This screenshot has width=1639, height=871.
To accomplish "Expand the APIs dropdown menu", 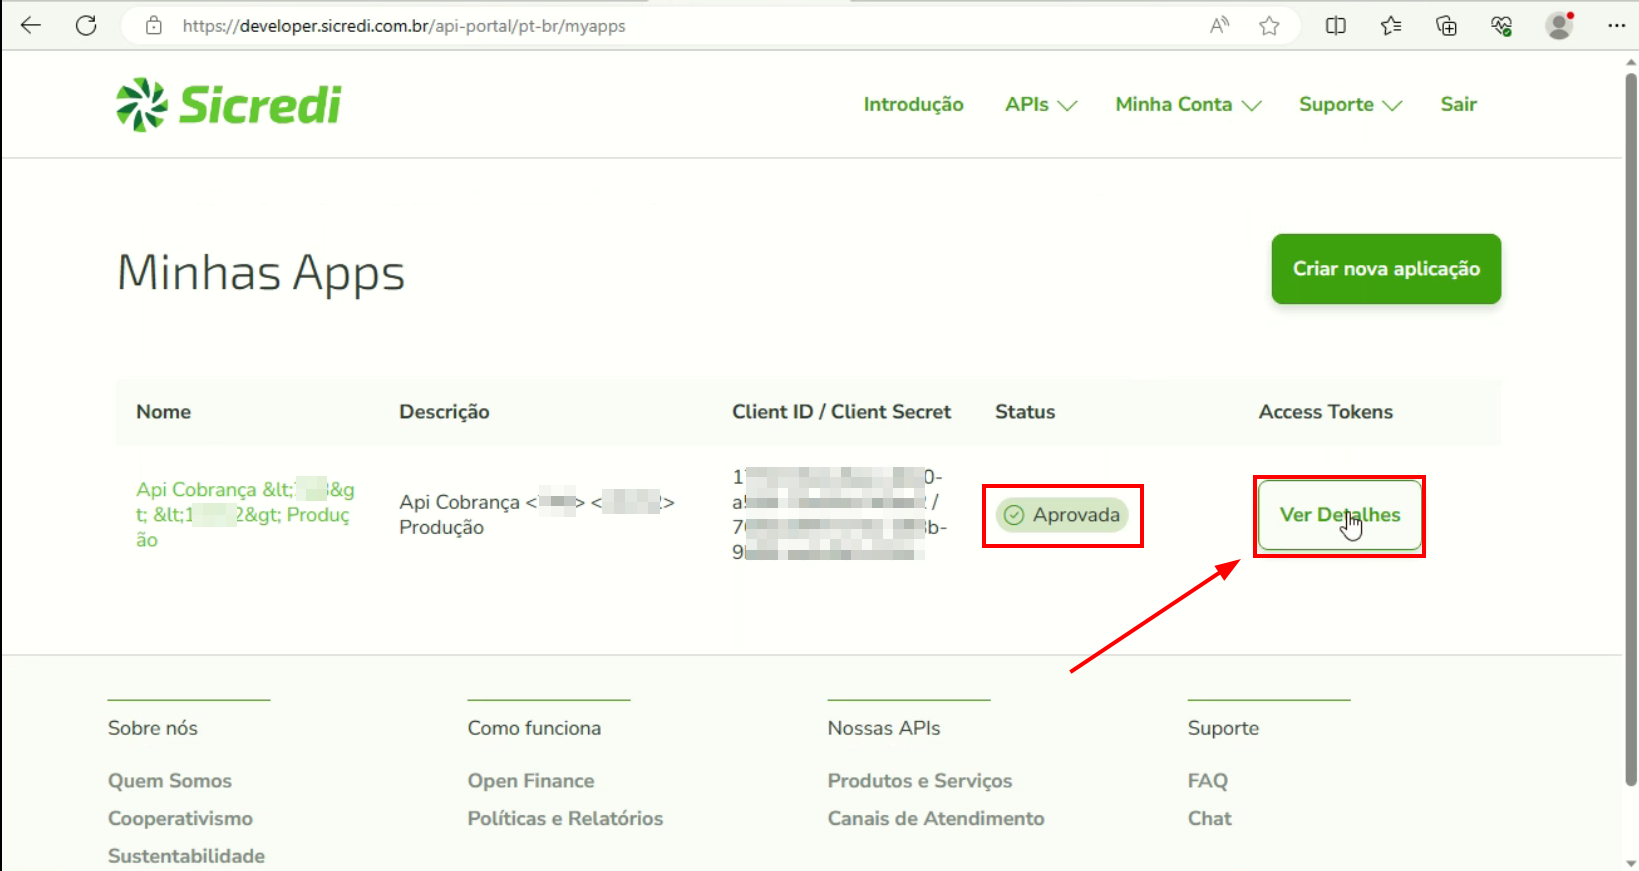I will pyautogui.click(x=1041, y=105).
